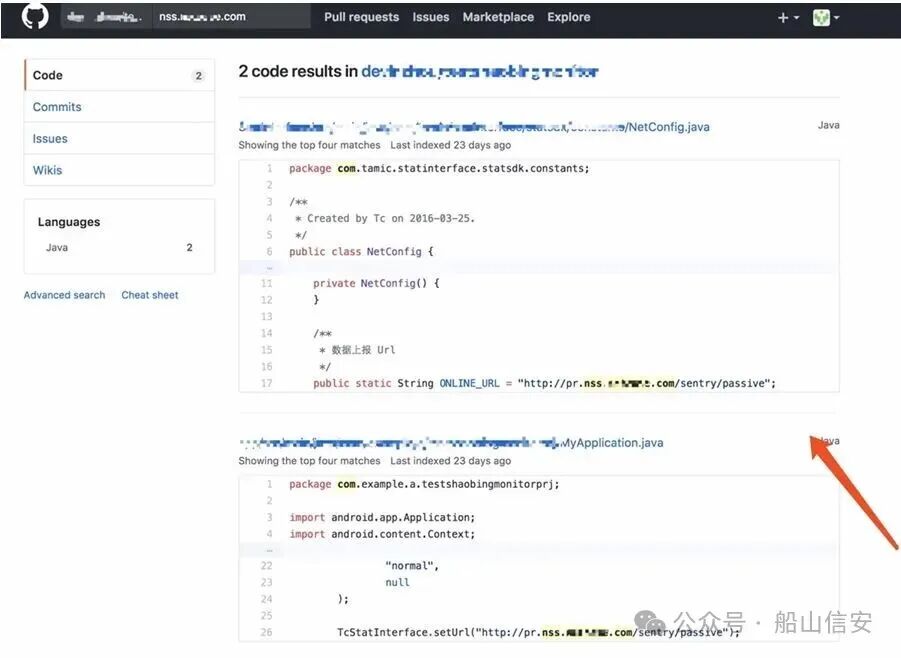The image size is (901, 658).
Task: Click the search input field at top
Action: pyautogui.click(x=230, y=17)
